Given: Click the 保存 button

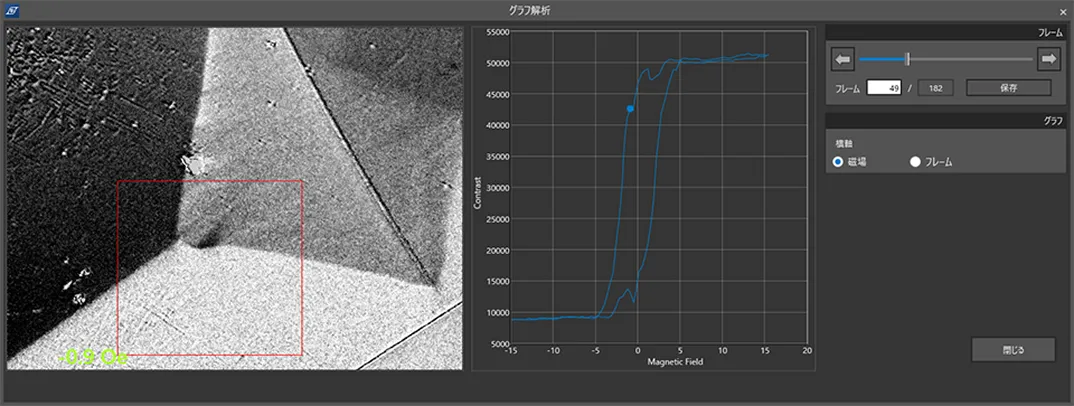Looking at the screenshot, I should click(x=1008, y=88).
